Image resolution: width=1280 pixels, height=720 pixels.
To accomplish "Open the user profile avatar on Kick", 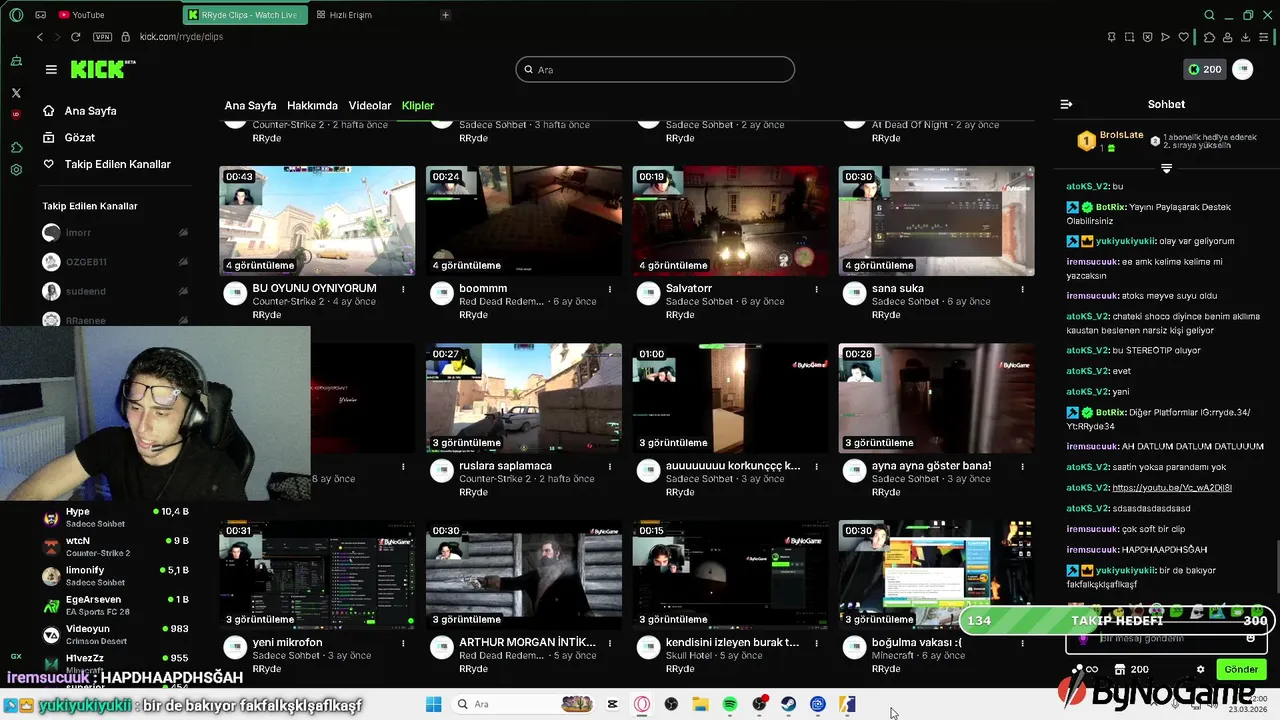I will pos(1242,69).
